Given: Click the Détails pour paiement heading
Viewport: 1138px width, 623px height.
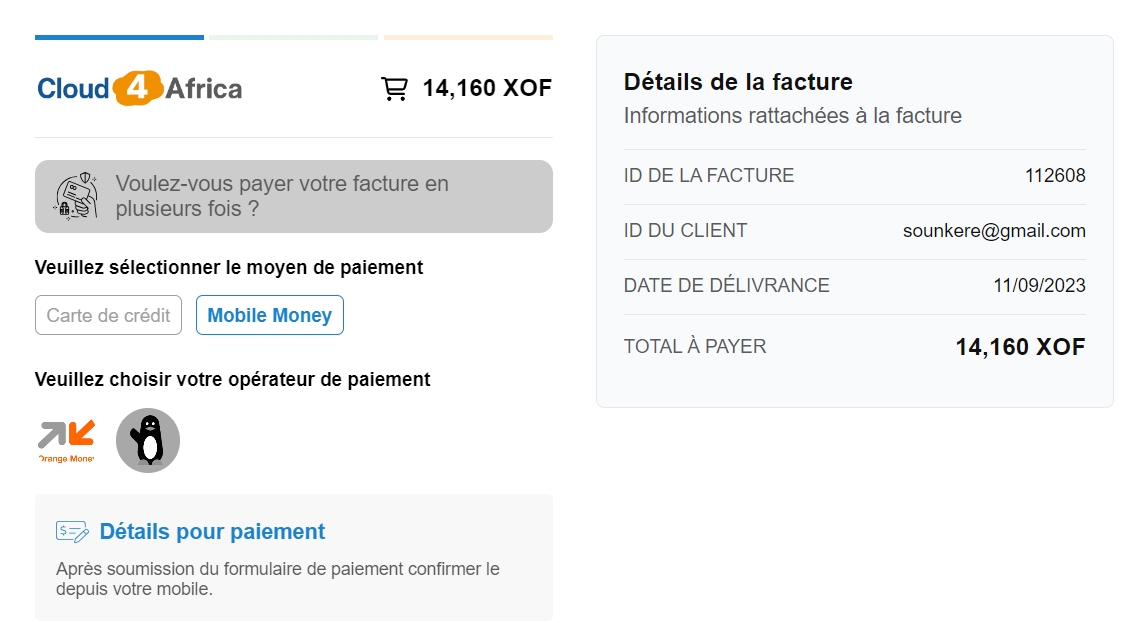Looking at the screenshot, I should [212, 532].
